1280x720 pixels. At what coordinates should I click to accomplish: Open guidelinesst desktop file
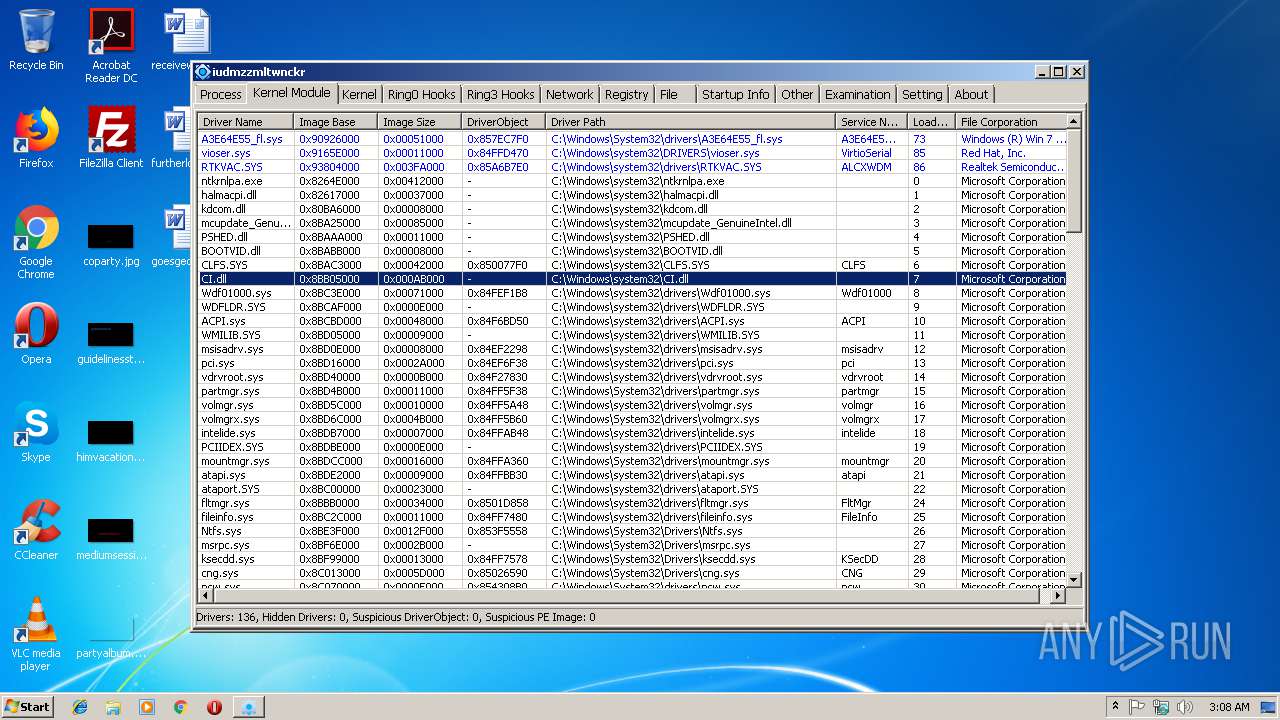point(111,342)
